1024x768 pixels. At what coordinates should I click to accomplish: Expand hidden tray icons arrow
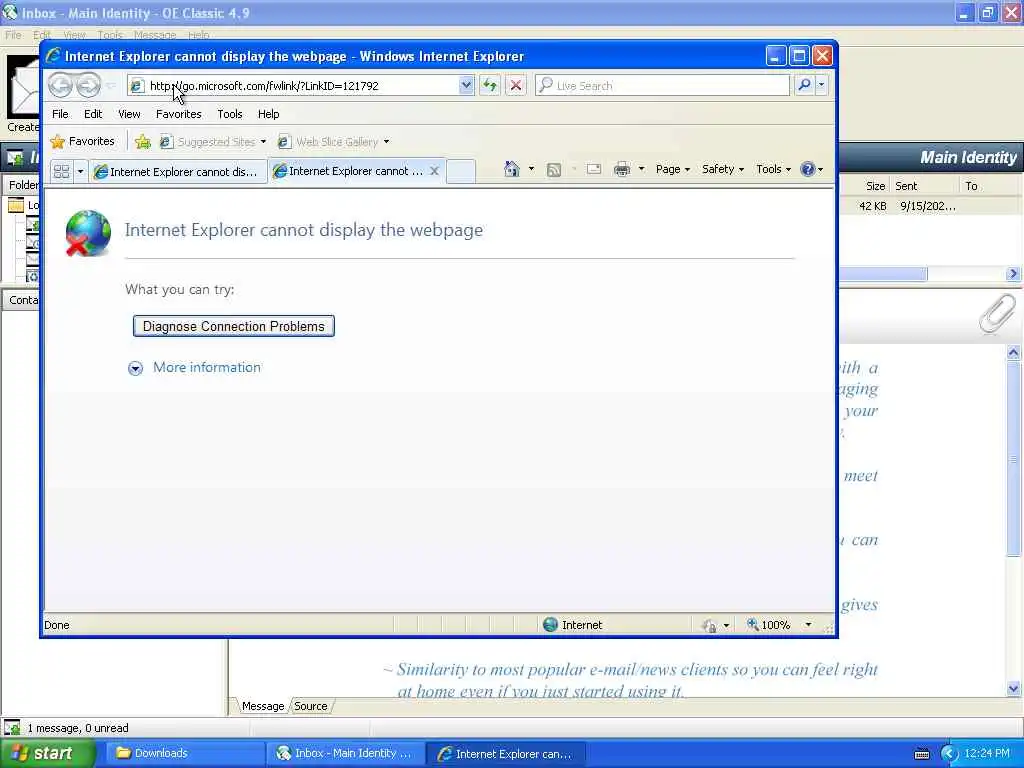(x=948, y=754)
